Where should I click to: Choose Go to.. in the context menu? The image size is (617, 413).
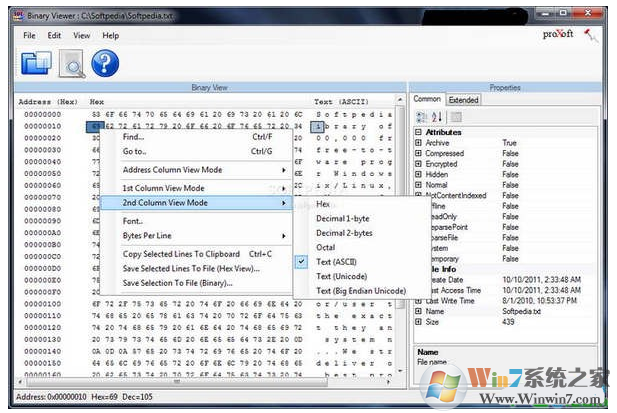point(197,151)
